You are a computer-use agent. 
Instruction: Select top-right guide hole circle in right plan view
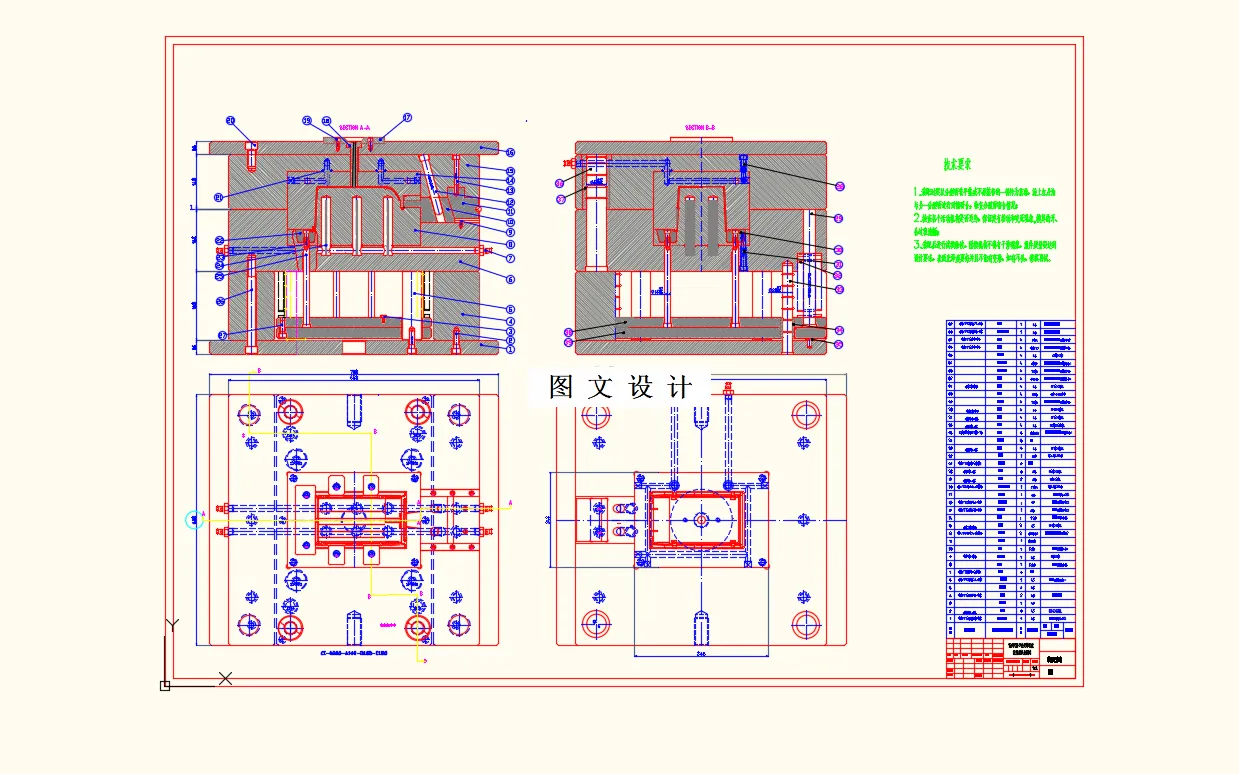806,414
